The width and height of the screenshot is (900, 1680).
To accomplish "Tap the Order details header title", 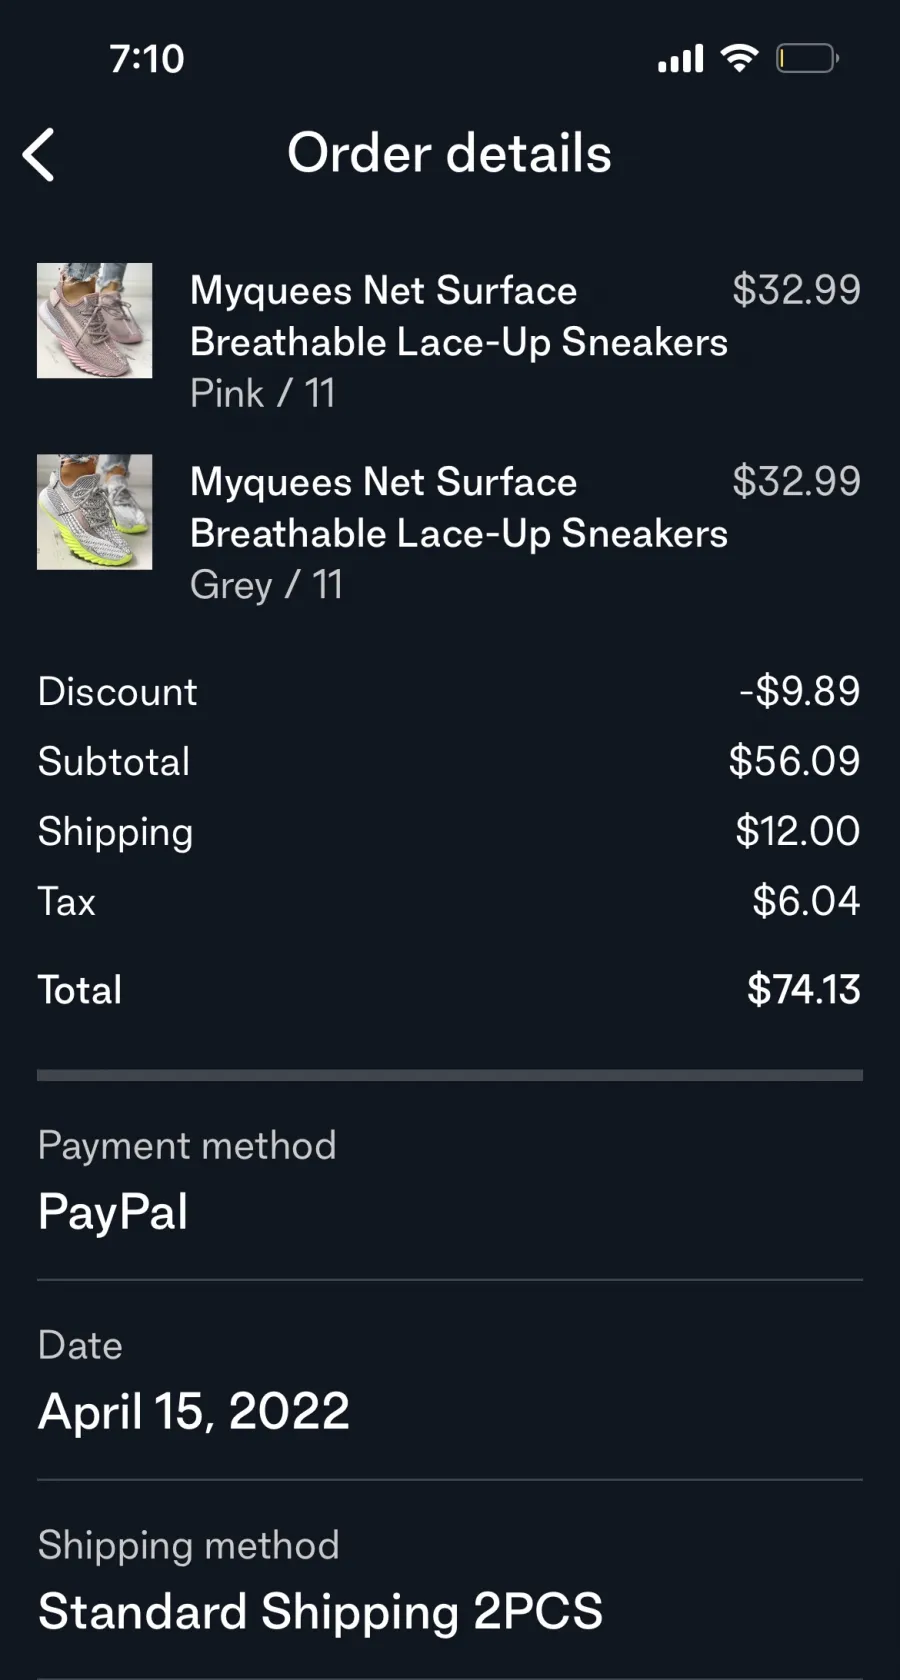I will click(x=449, y=153).
